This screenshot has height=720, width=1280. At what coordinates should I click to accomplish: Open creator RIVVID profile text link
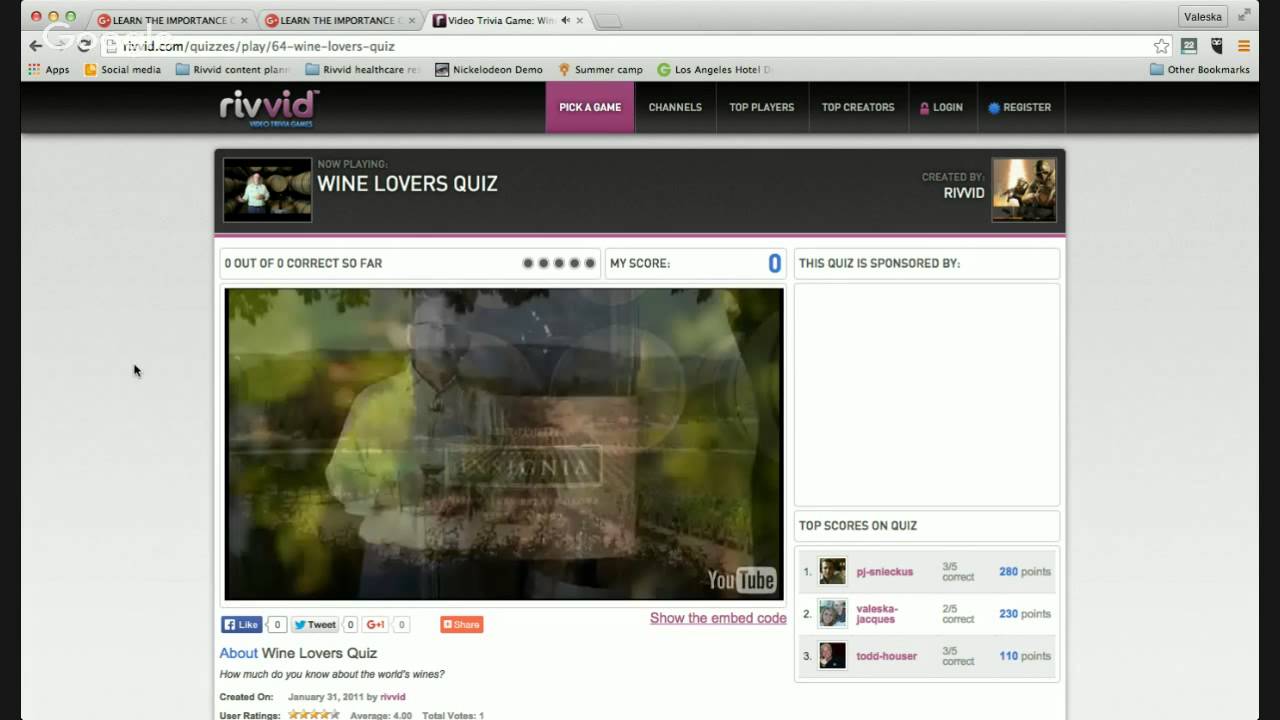(964, 193)
